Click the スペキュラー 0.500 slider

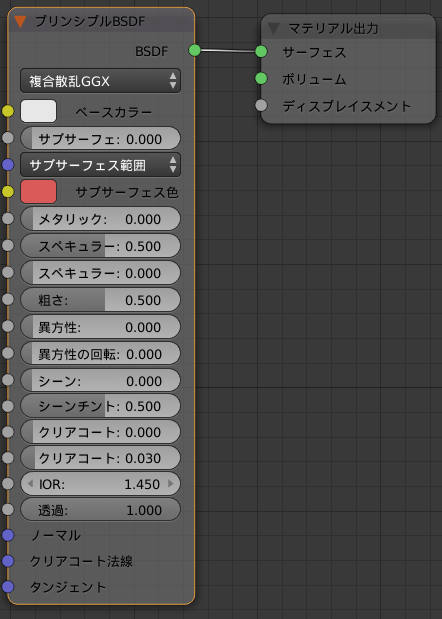(x=101, y=246)
